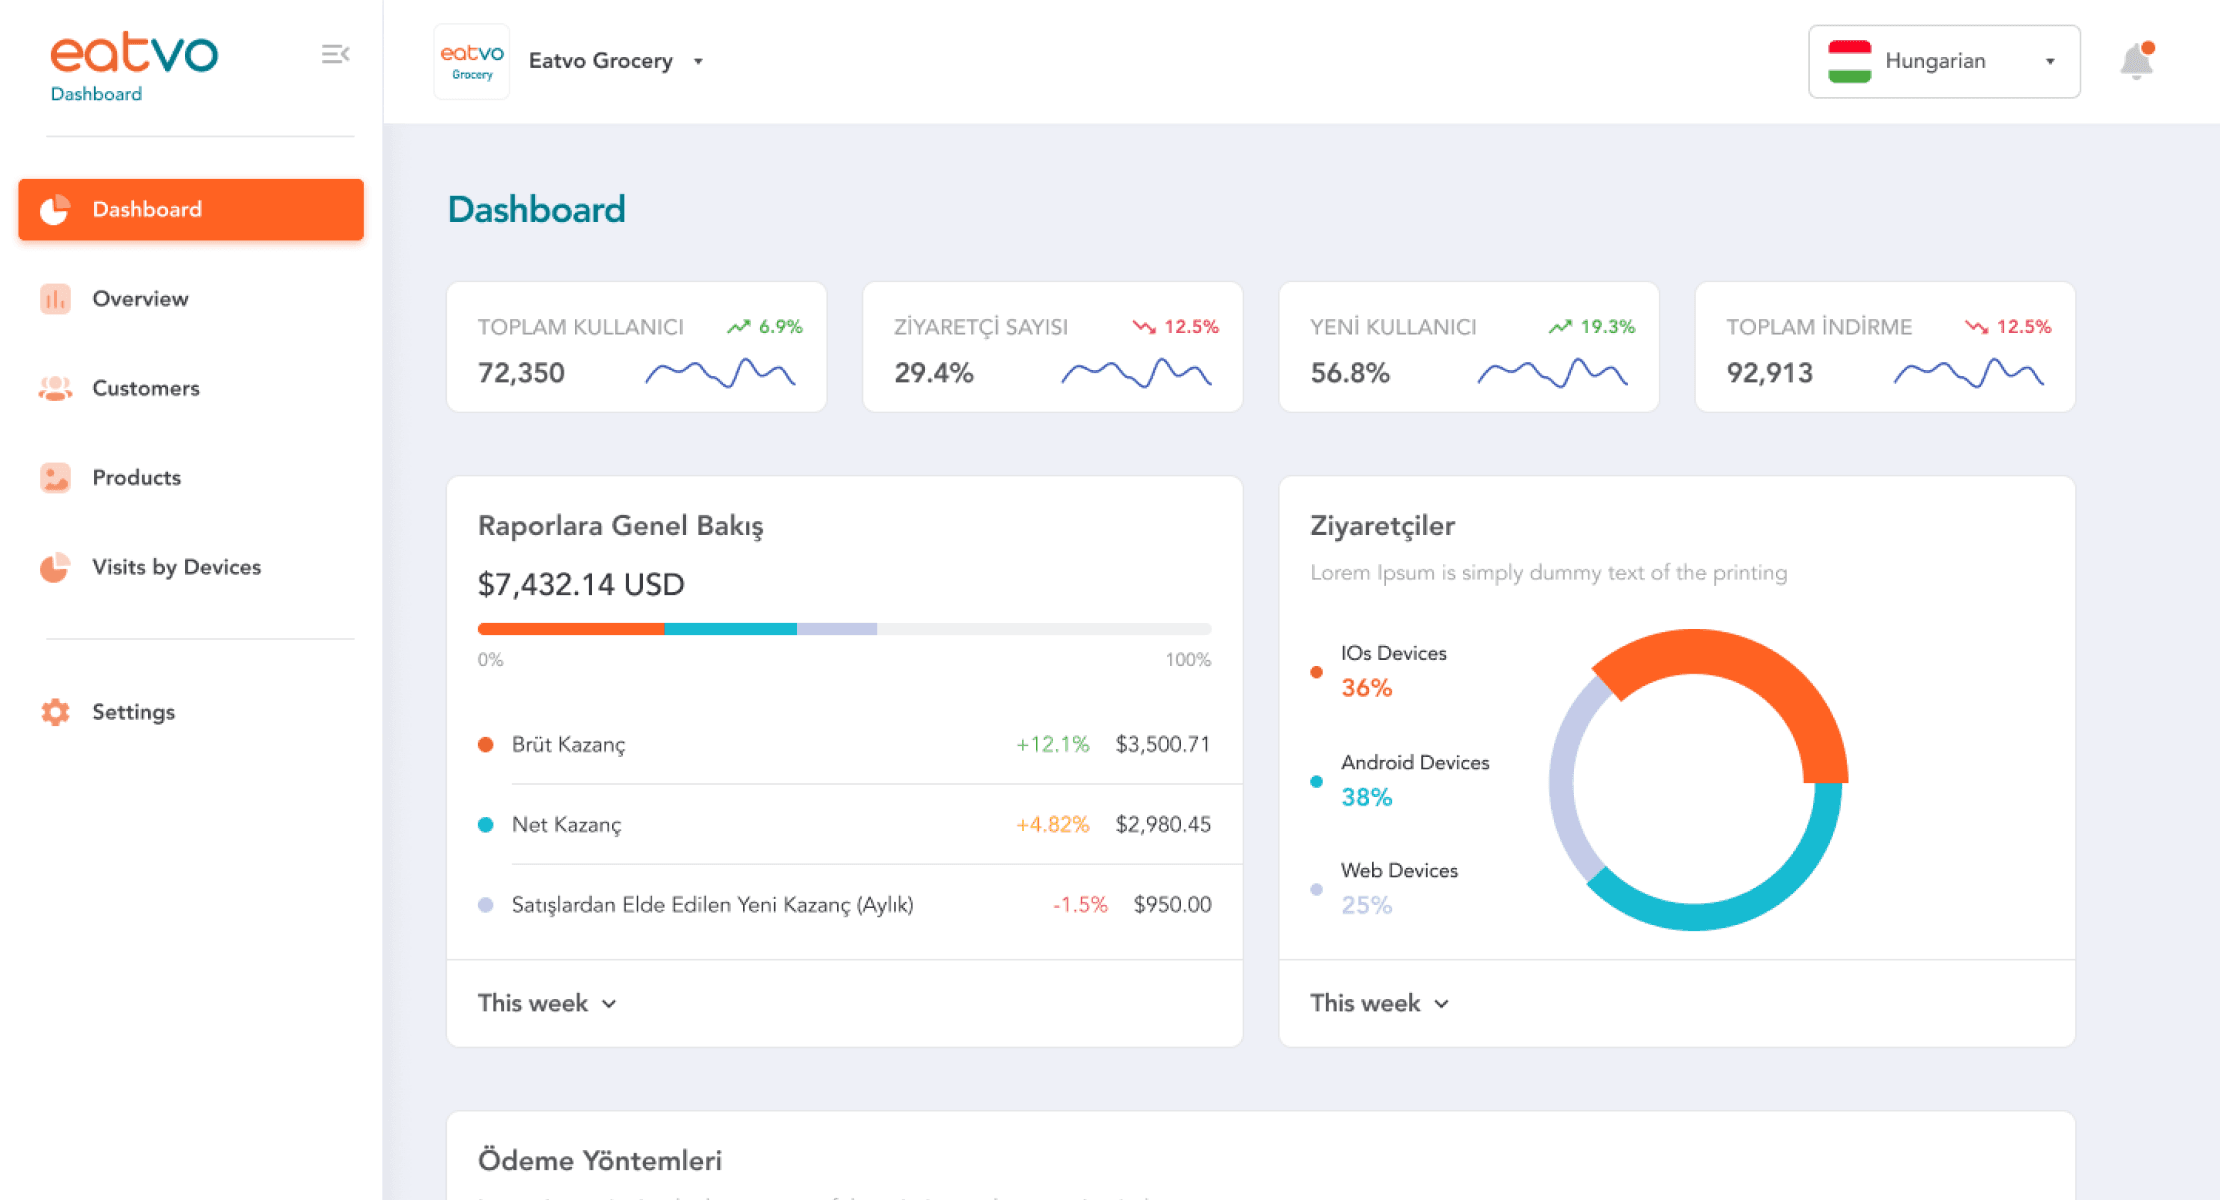Click the notification bell icon
This screenshot has height=1200, width=2220.
point(2136,60)
